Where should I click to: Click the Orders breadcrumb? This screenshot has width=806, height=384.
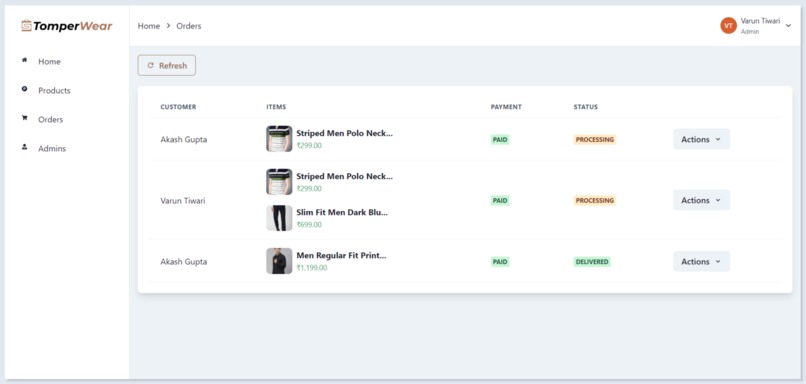189,26
